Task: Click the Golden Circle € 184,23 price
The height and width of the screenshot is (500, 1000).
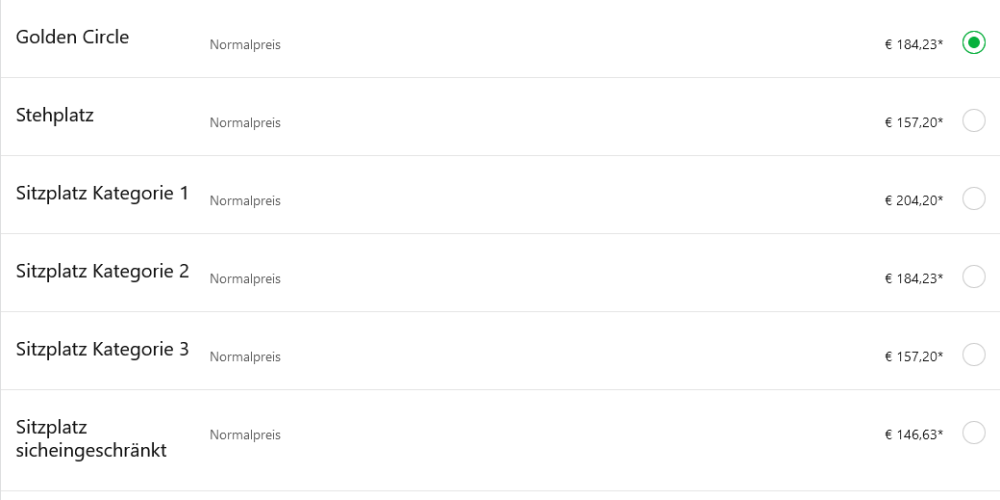Action: pos(913,45)
